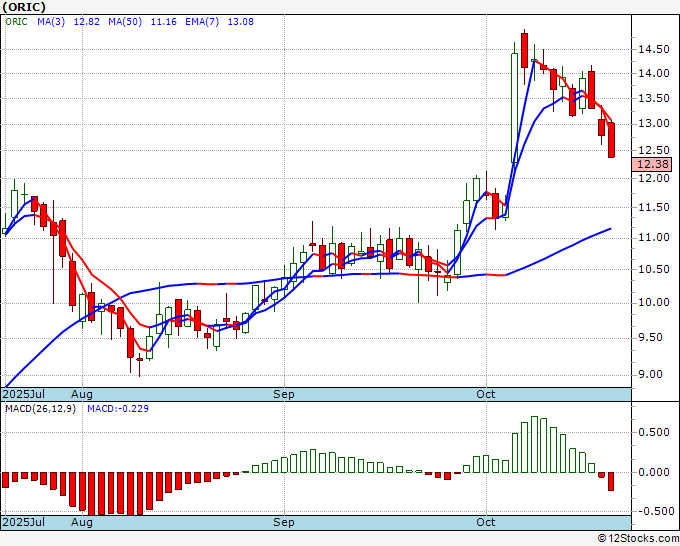Click the current price tag 12.38
The height and width of the screenshot is (546, 680).
[x=654, y=164]
